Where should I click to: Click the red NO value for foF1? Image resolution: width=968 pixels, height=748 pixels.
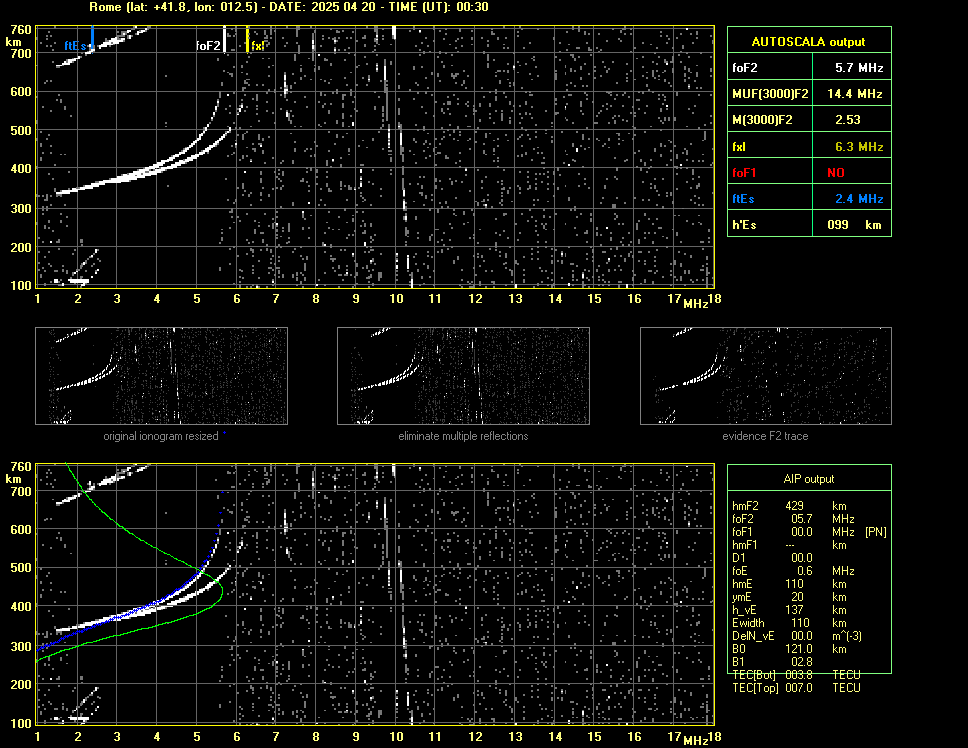pos(836,173)
